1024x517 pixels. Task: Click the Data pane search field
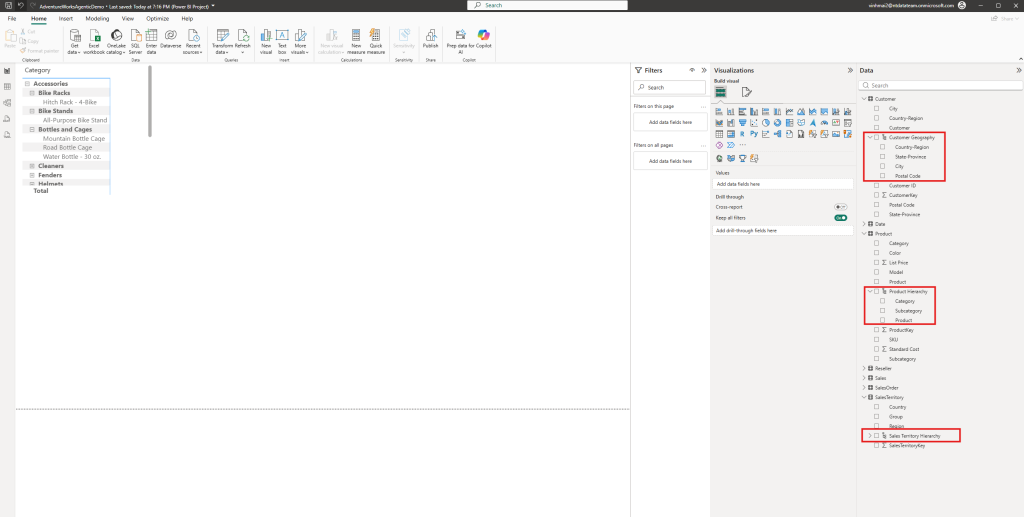pyautogui.click(x=940, y=86)
